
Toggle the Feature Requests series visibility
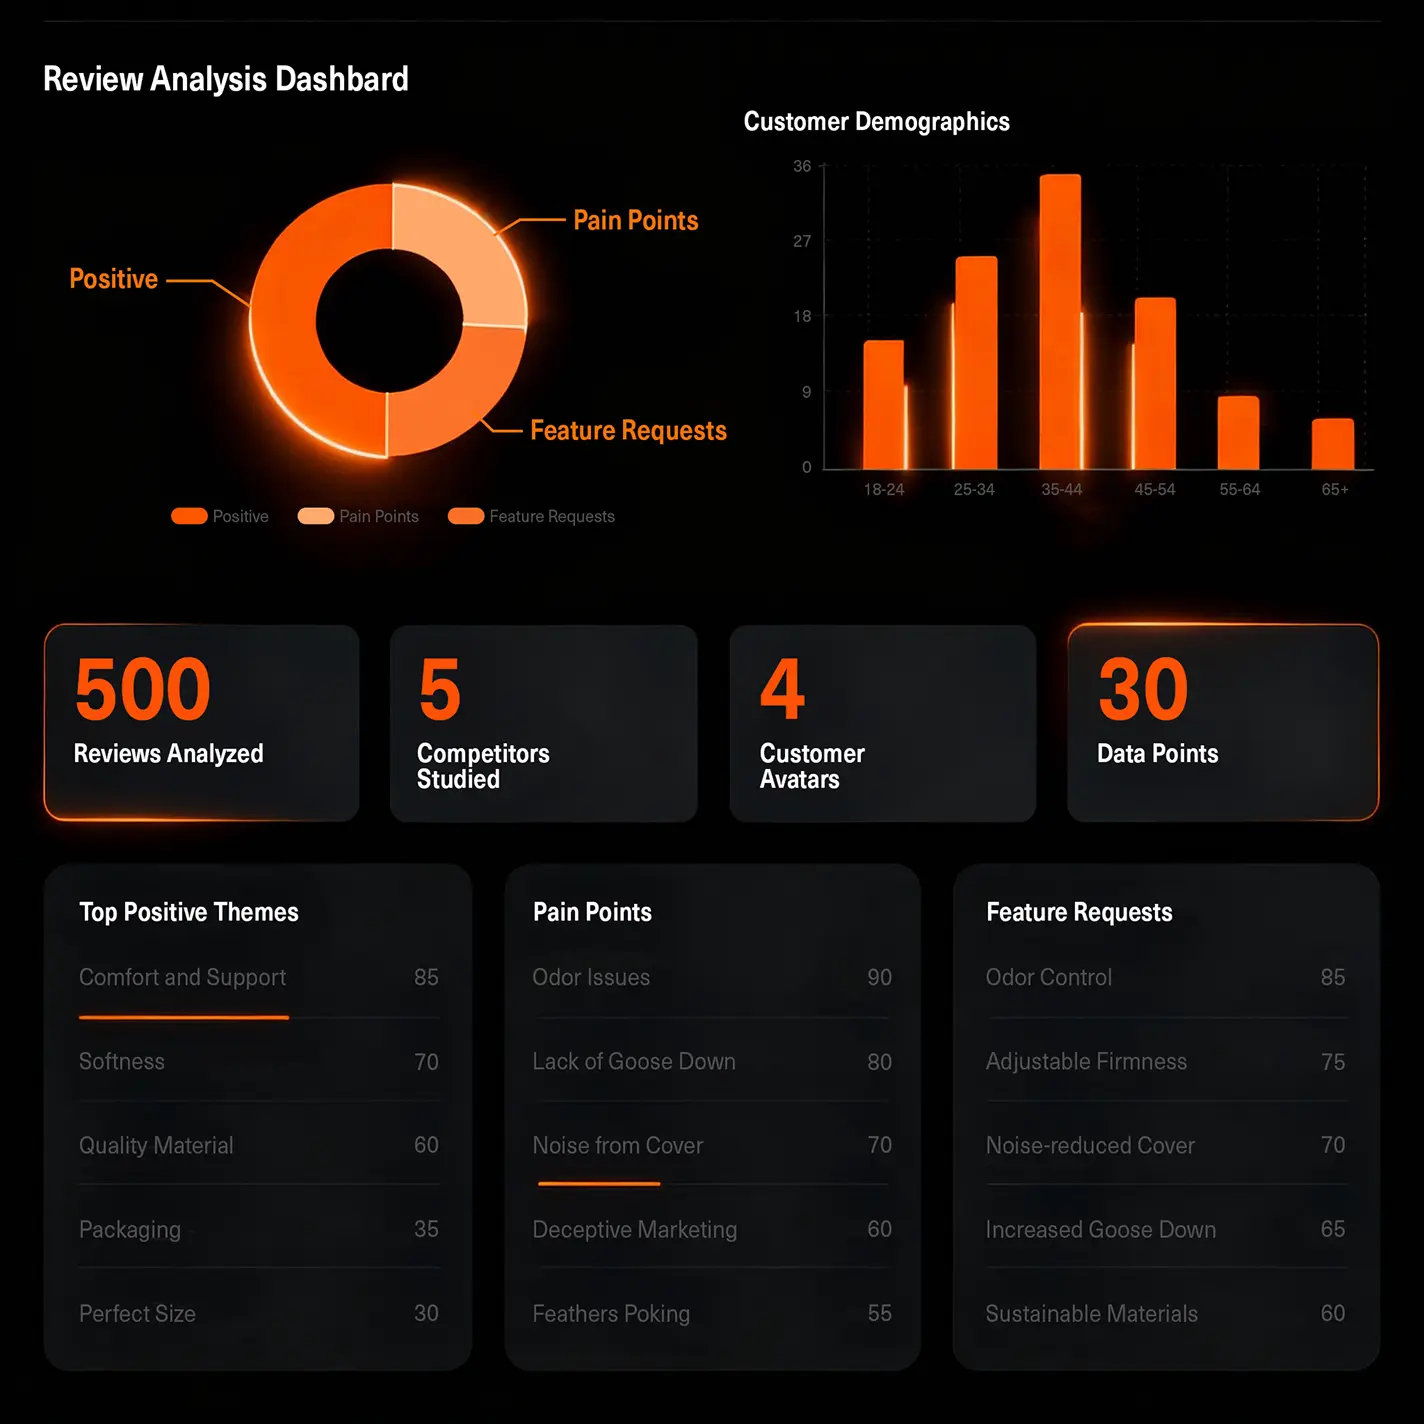pos(530,516)
